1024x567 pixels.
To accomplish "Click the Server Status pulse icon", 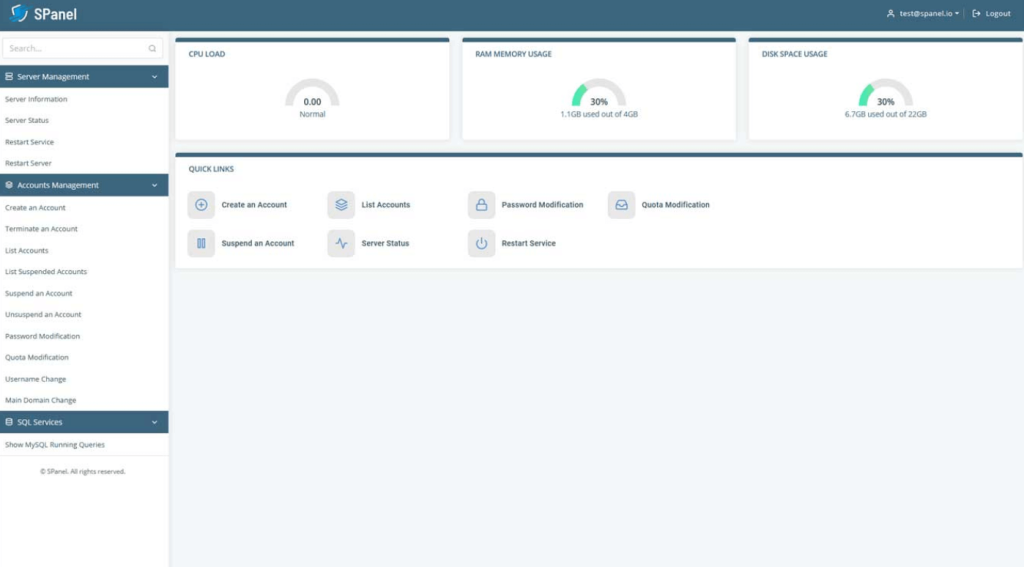I will 341,243.
